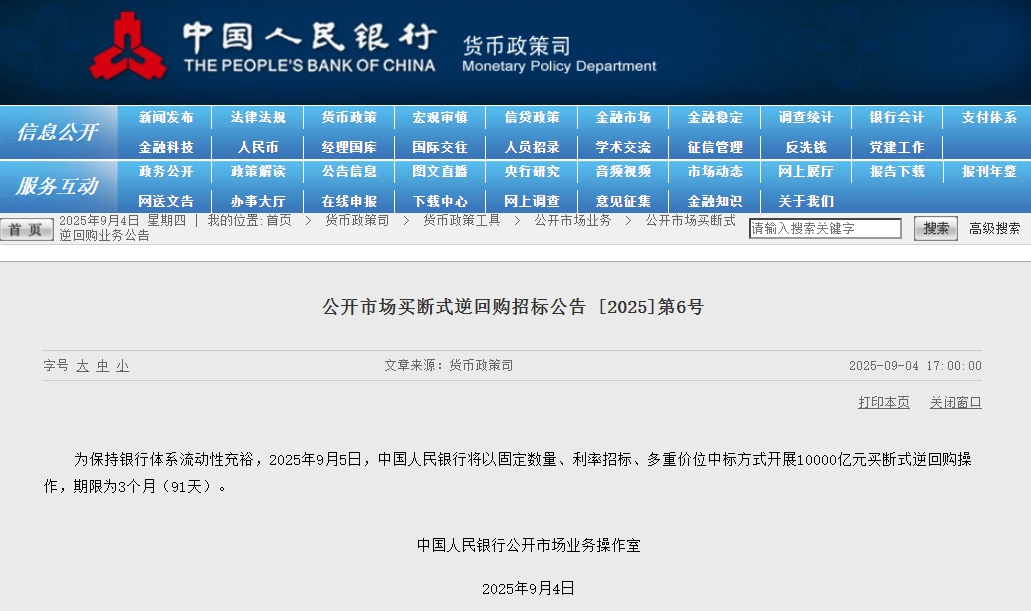1031x611 pixels.
Task: Follow breadcrumb link 公开市场业务
Action: click(x=573, y=220)
